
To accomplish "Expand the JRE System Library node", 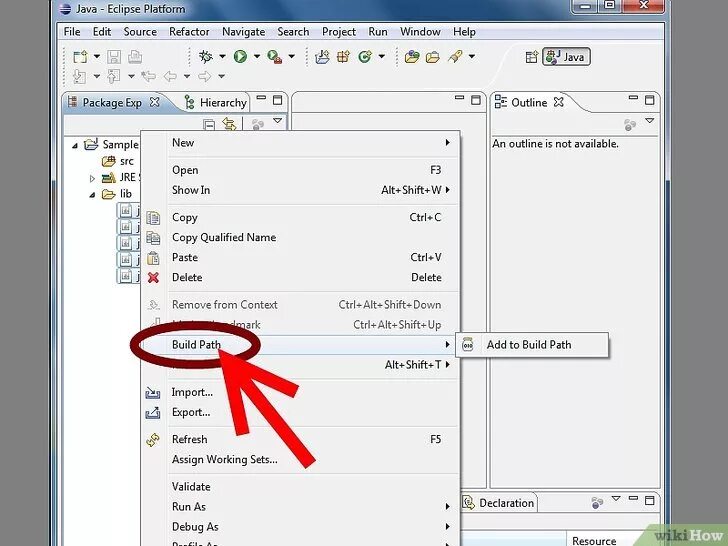I will coord(92,178).
